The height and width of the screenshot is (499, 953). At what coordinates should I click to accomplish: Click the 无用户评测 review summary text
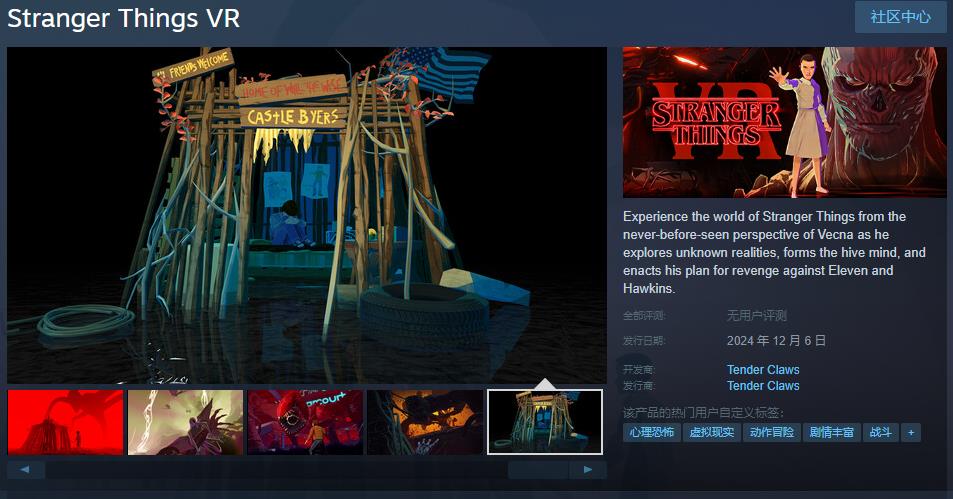click(756, 316)
